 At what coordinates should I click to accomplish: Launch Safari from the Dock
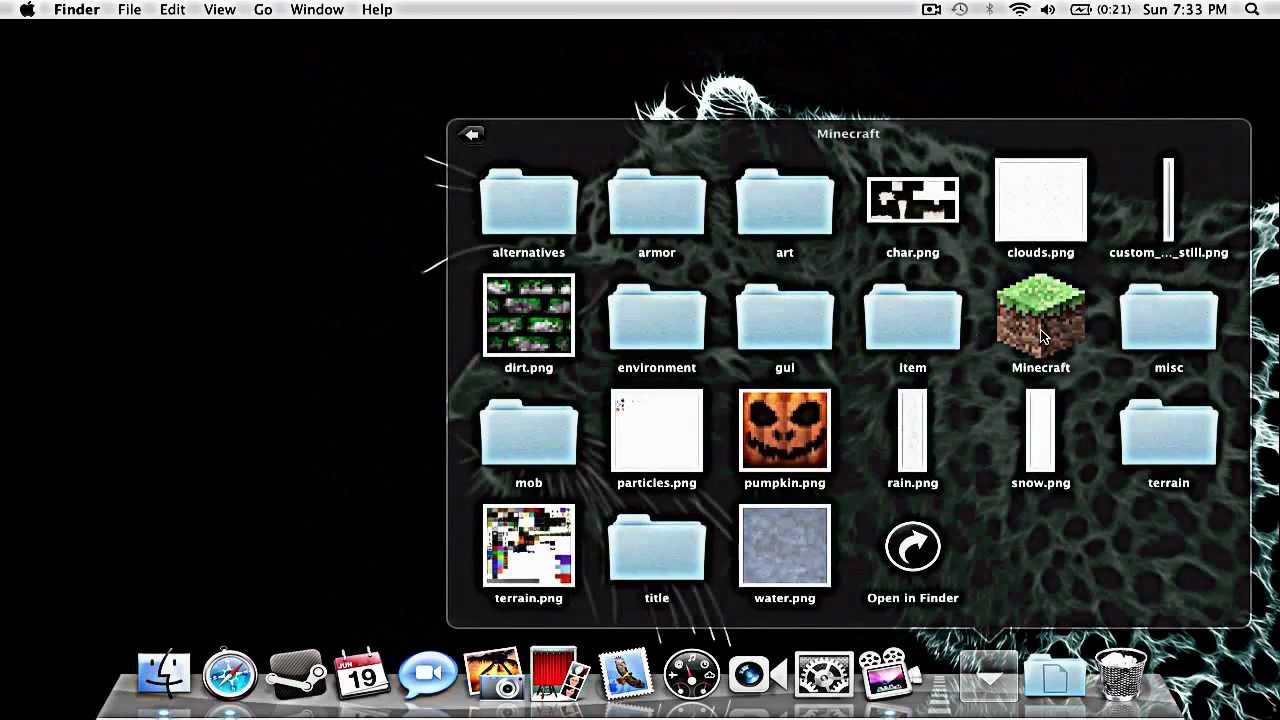(230, 673)
